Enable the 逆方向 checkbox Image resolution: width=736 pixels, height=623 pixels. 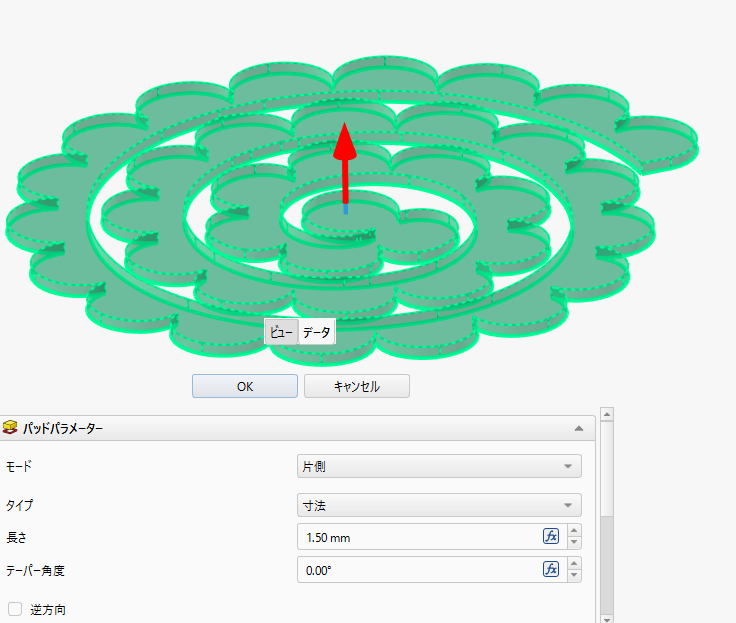click(x=15, y=609)
